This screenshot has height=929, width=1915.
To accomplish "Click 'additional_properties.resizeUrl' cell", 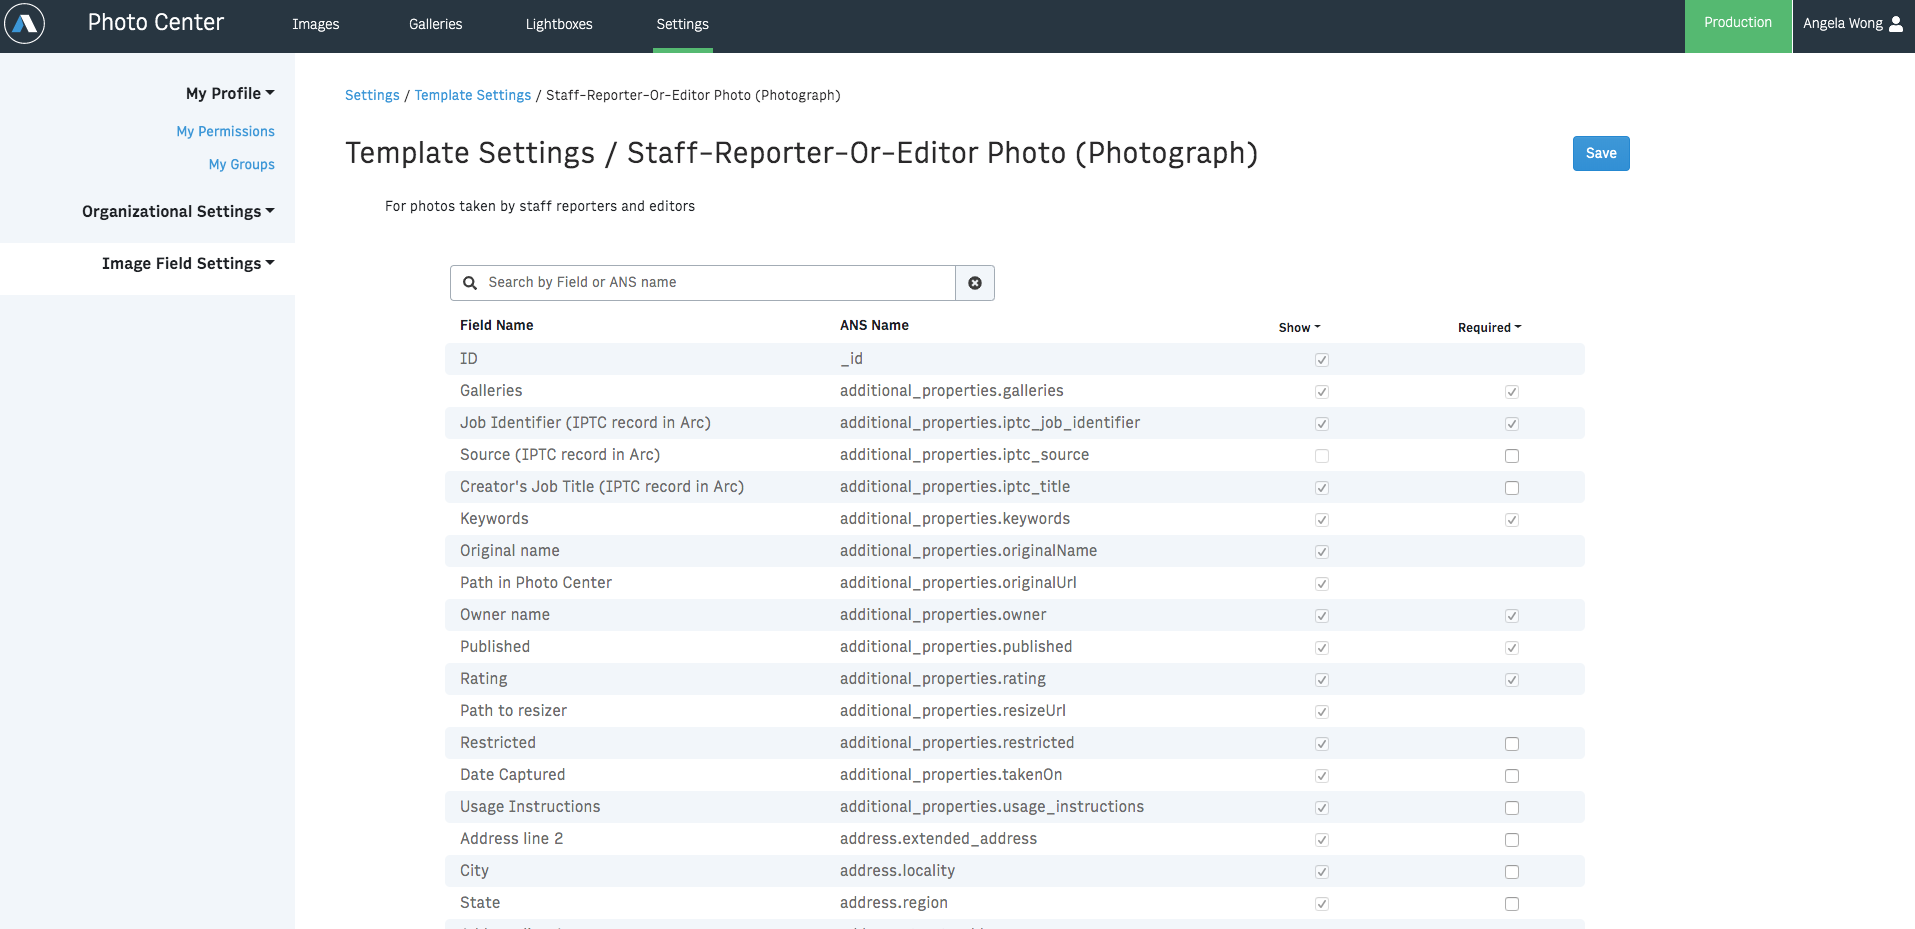I will click(953, 711).
